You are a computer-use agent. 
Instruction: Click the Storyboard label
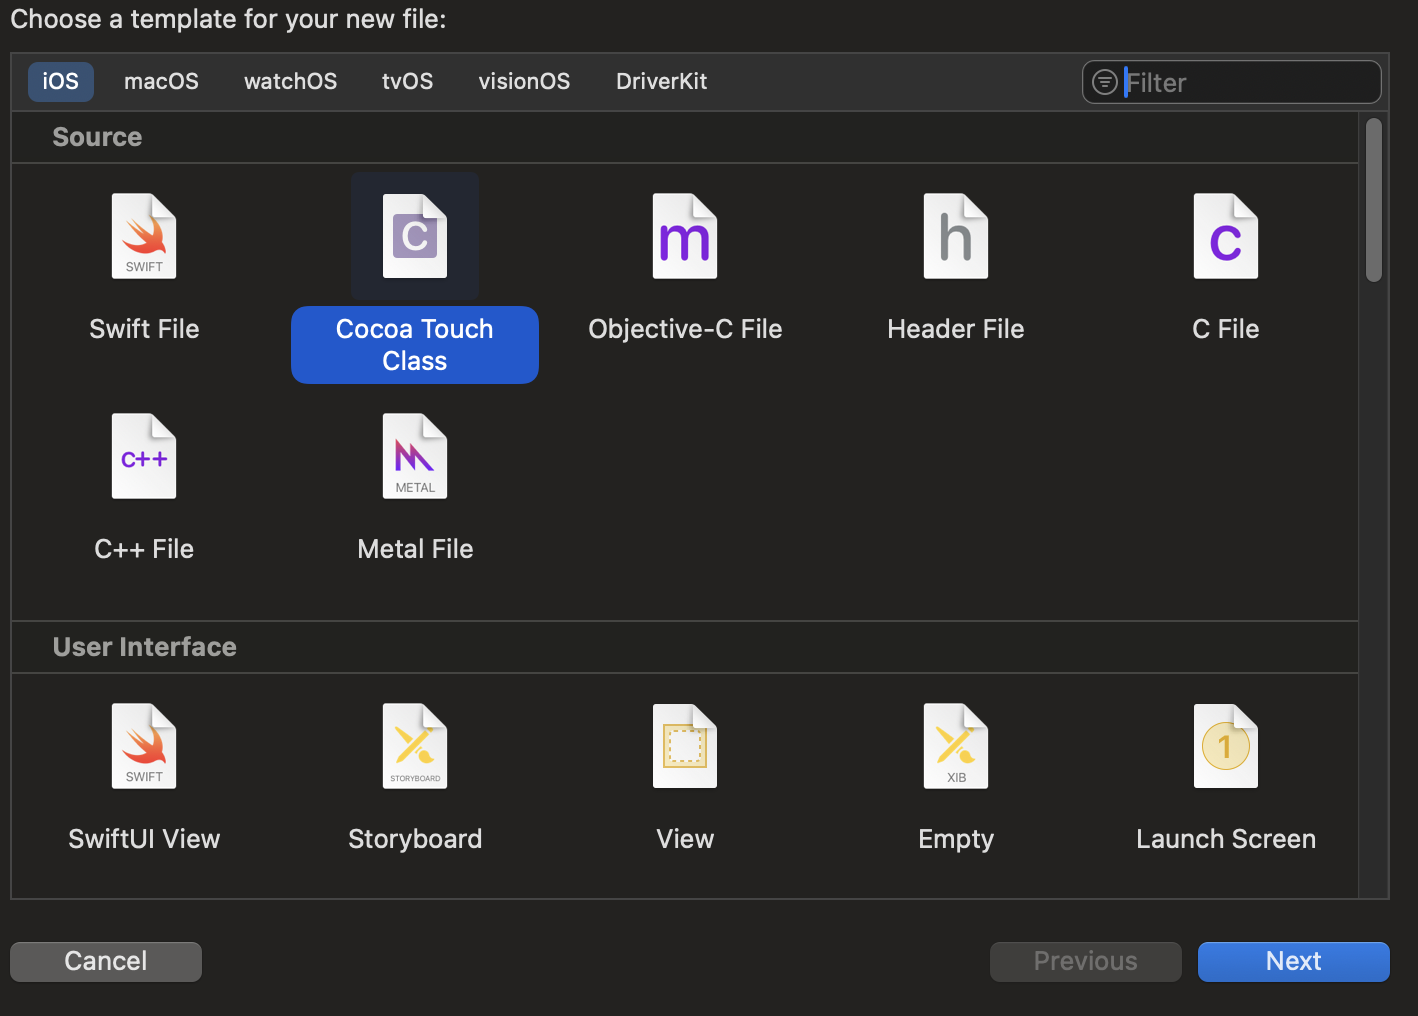(415, 839)
